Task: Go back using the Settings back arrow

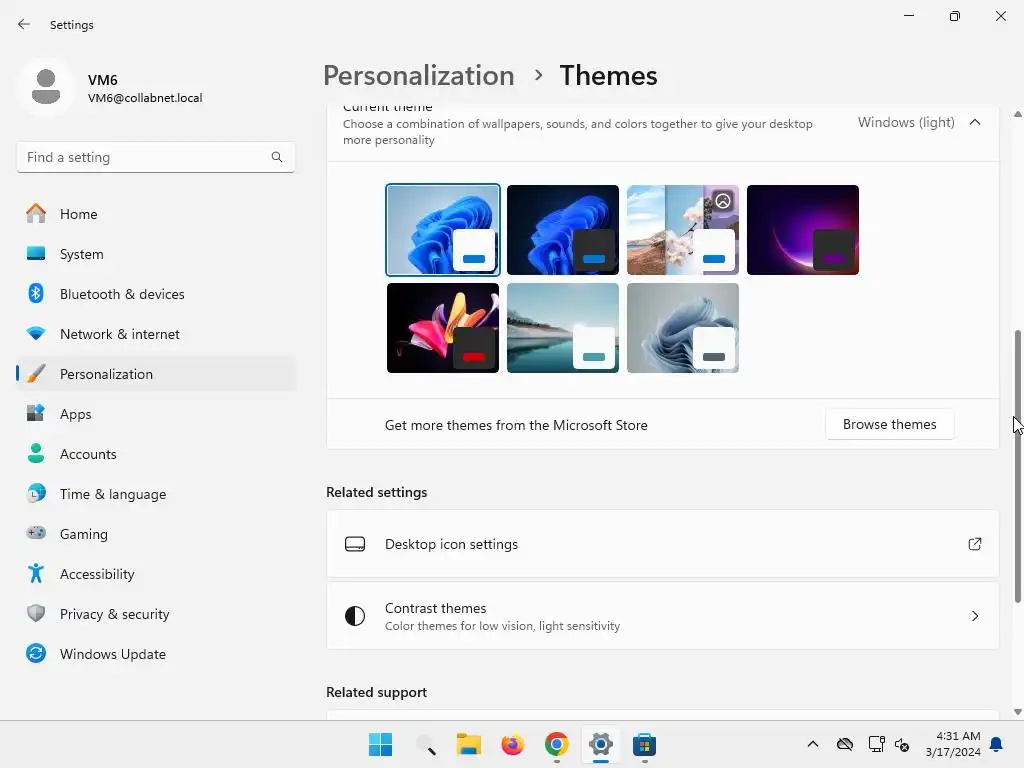Action: click(x=24, y=24)
